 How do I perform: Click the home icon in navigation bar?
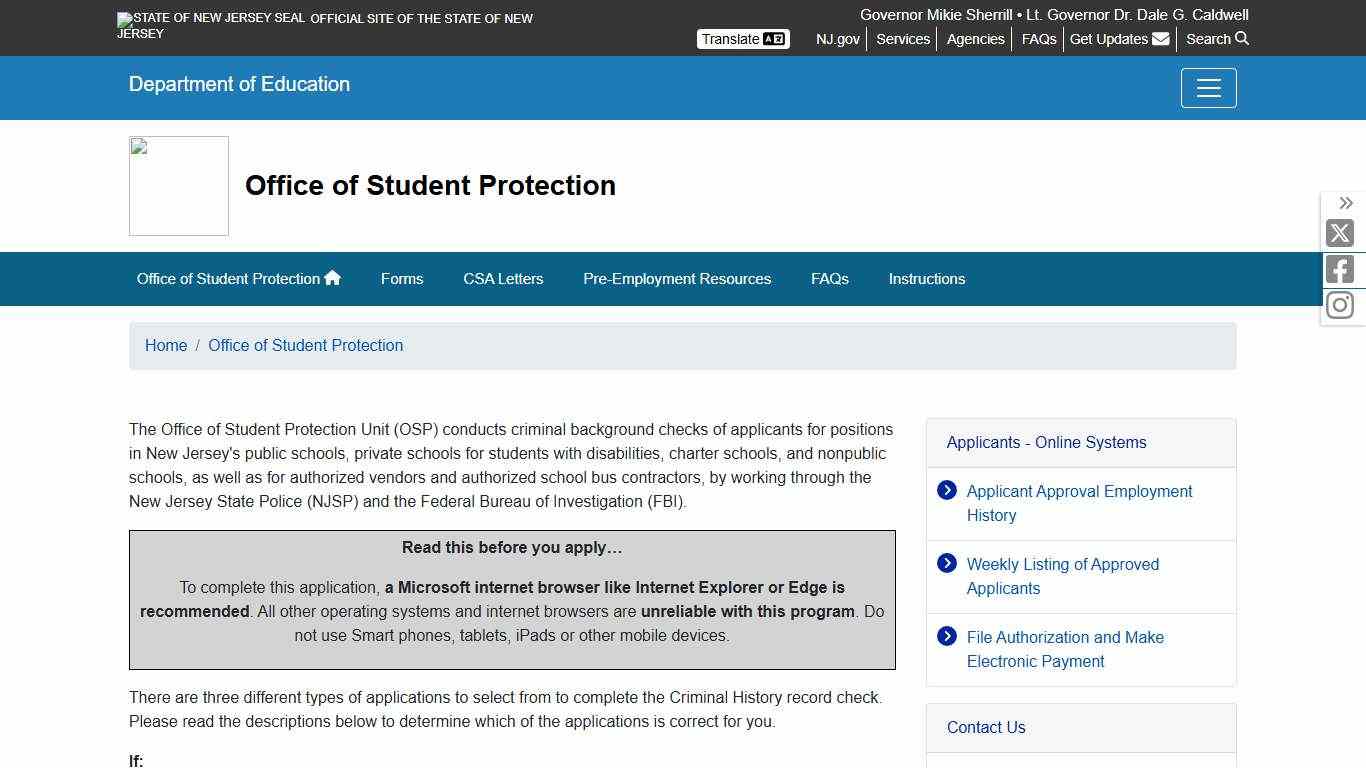pos(333,278)
